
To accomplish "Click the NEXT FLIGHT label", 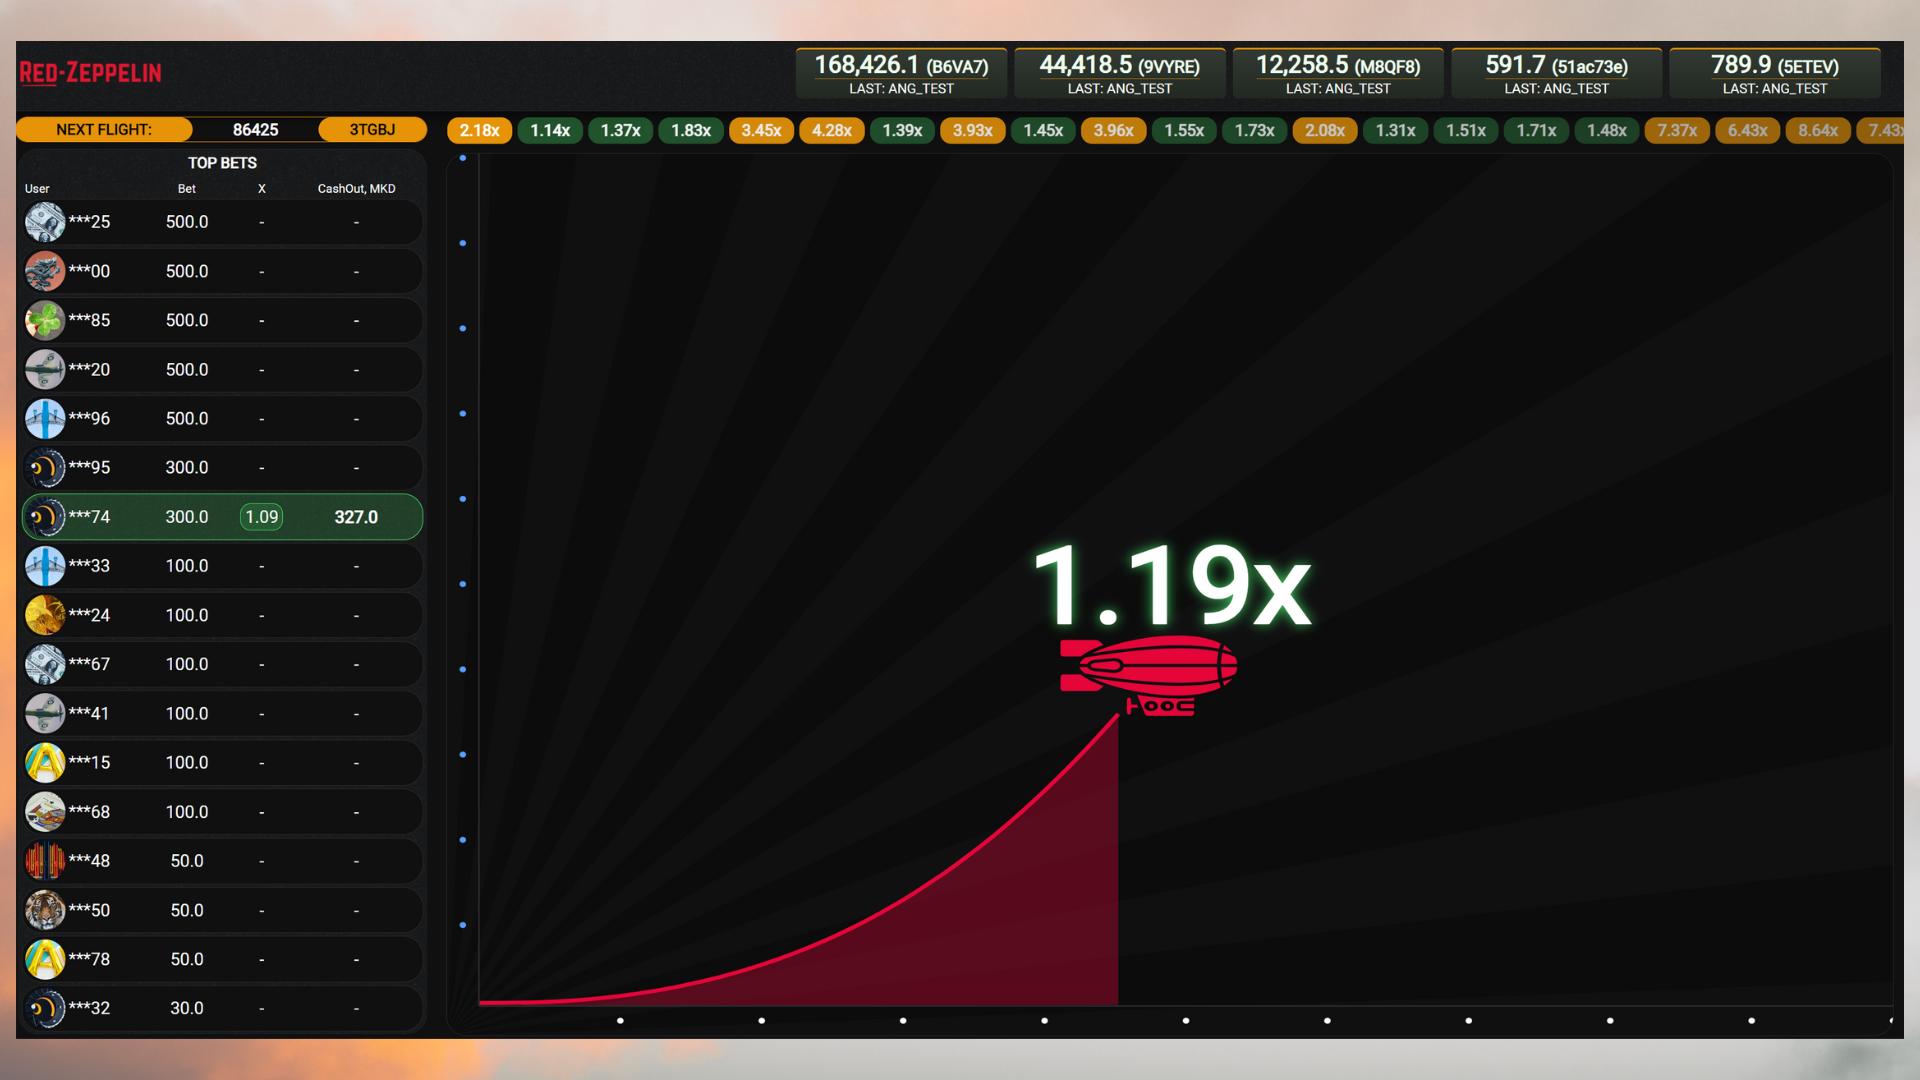I will [104, 130].
